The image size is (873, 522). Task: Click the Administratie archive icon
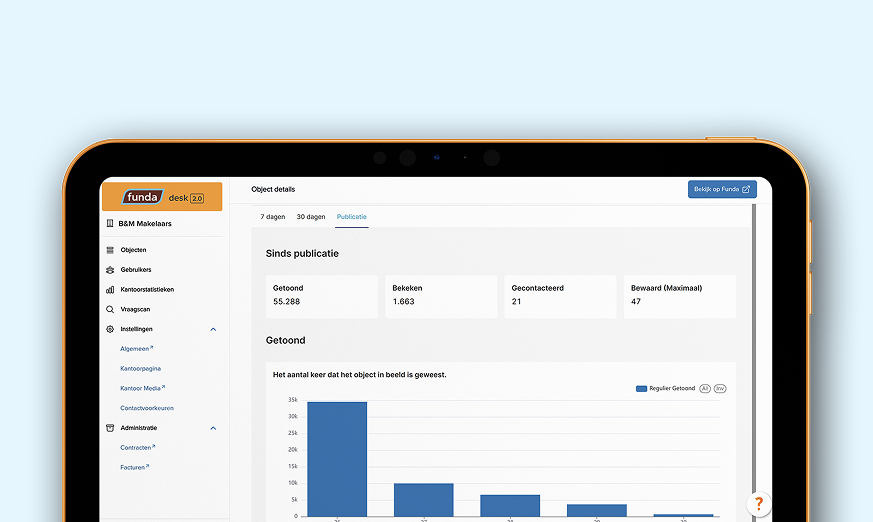click(110, 428)
